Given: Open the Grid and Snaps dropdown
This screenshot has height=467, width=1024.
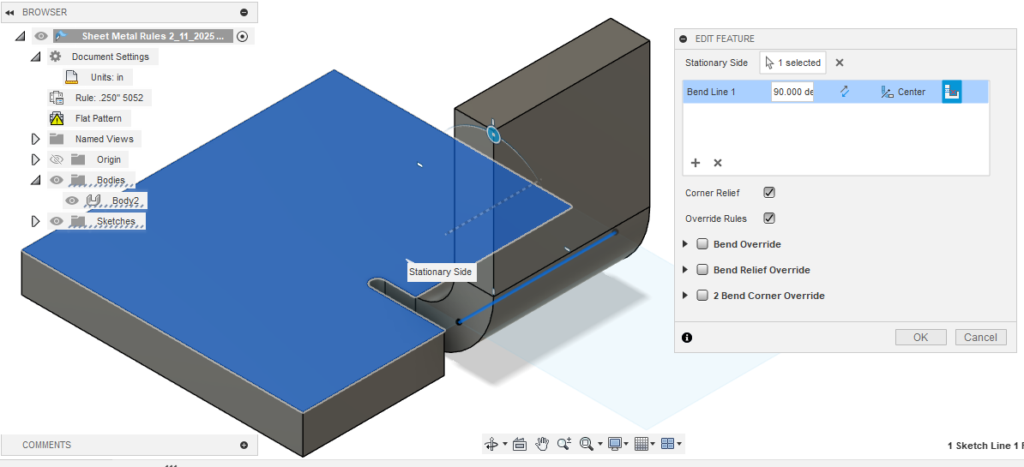Looking at the screenshot, I should tap(642, 444).
